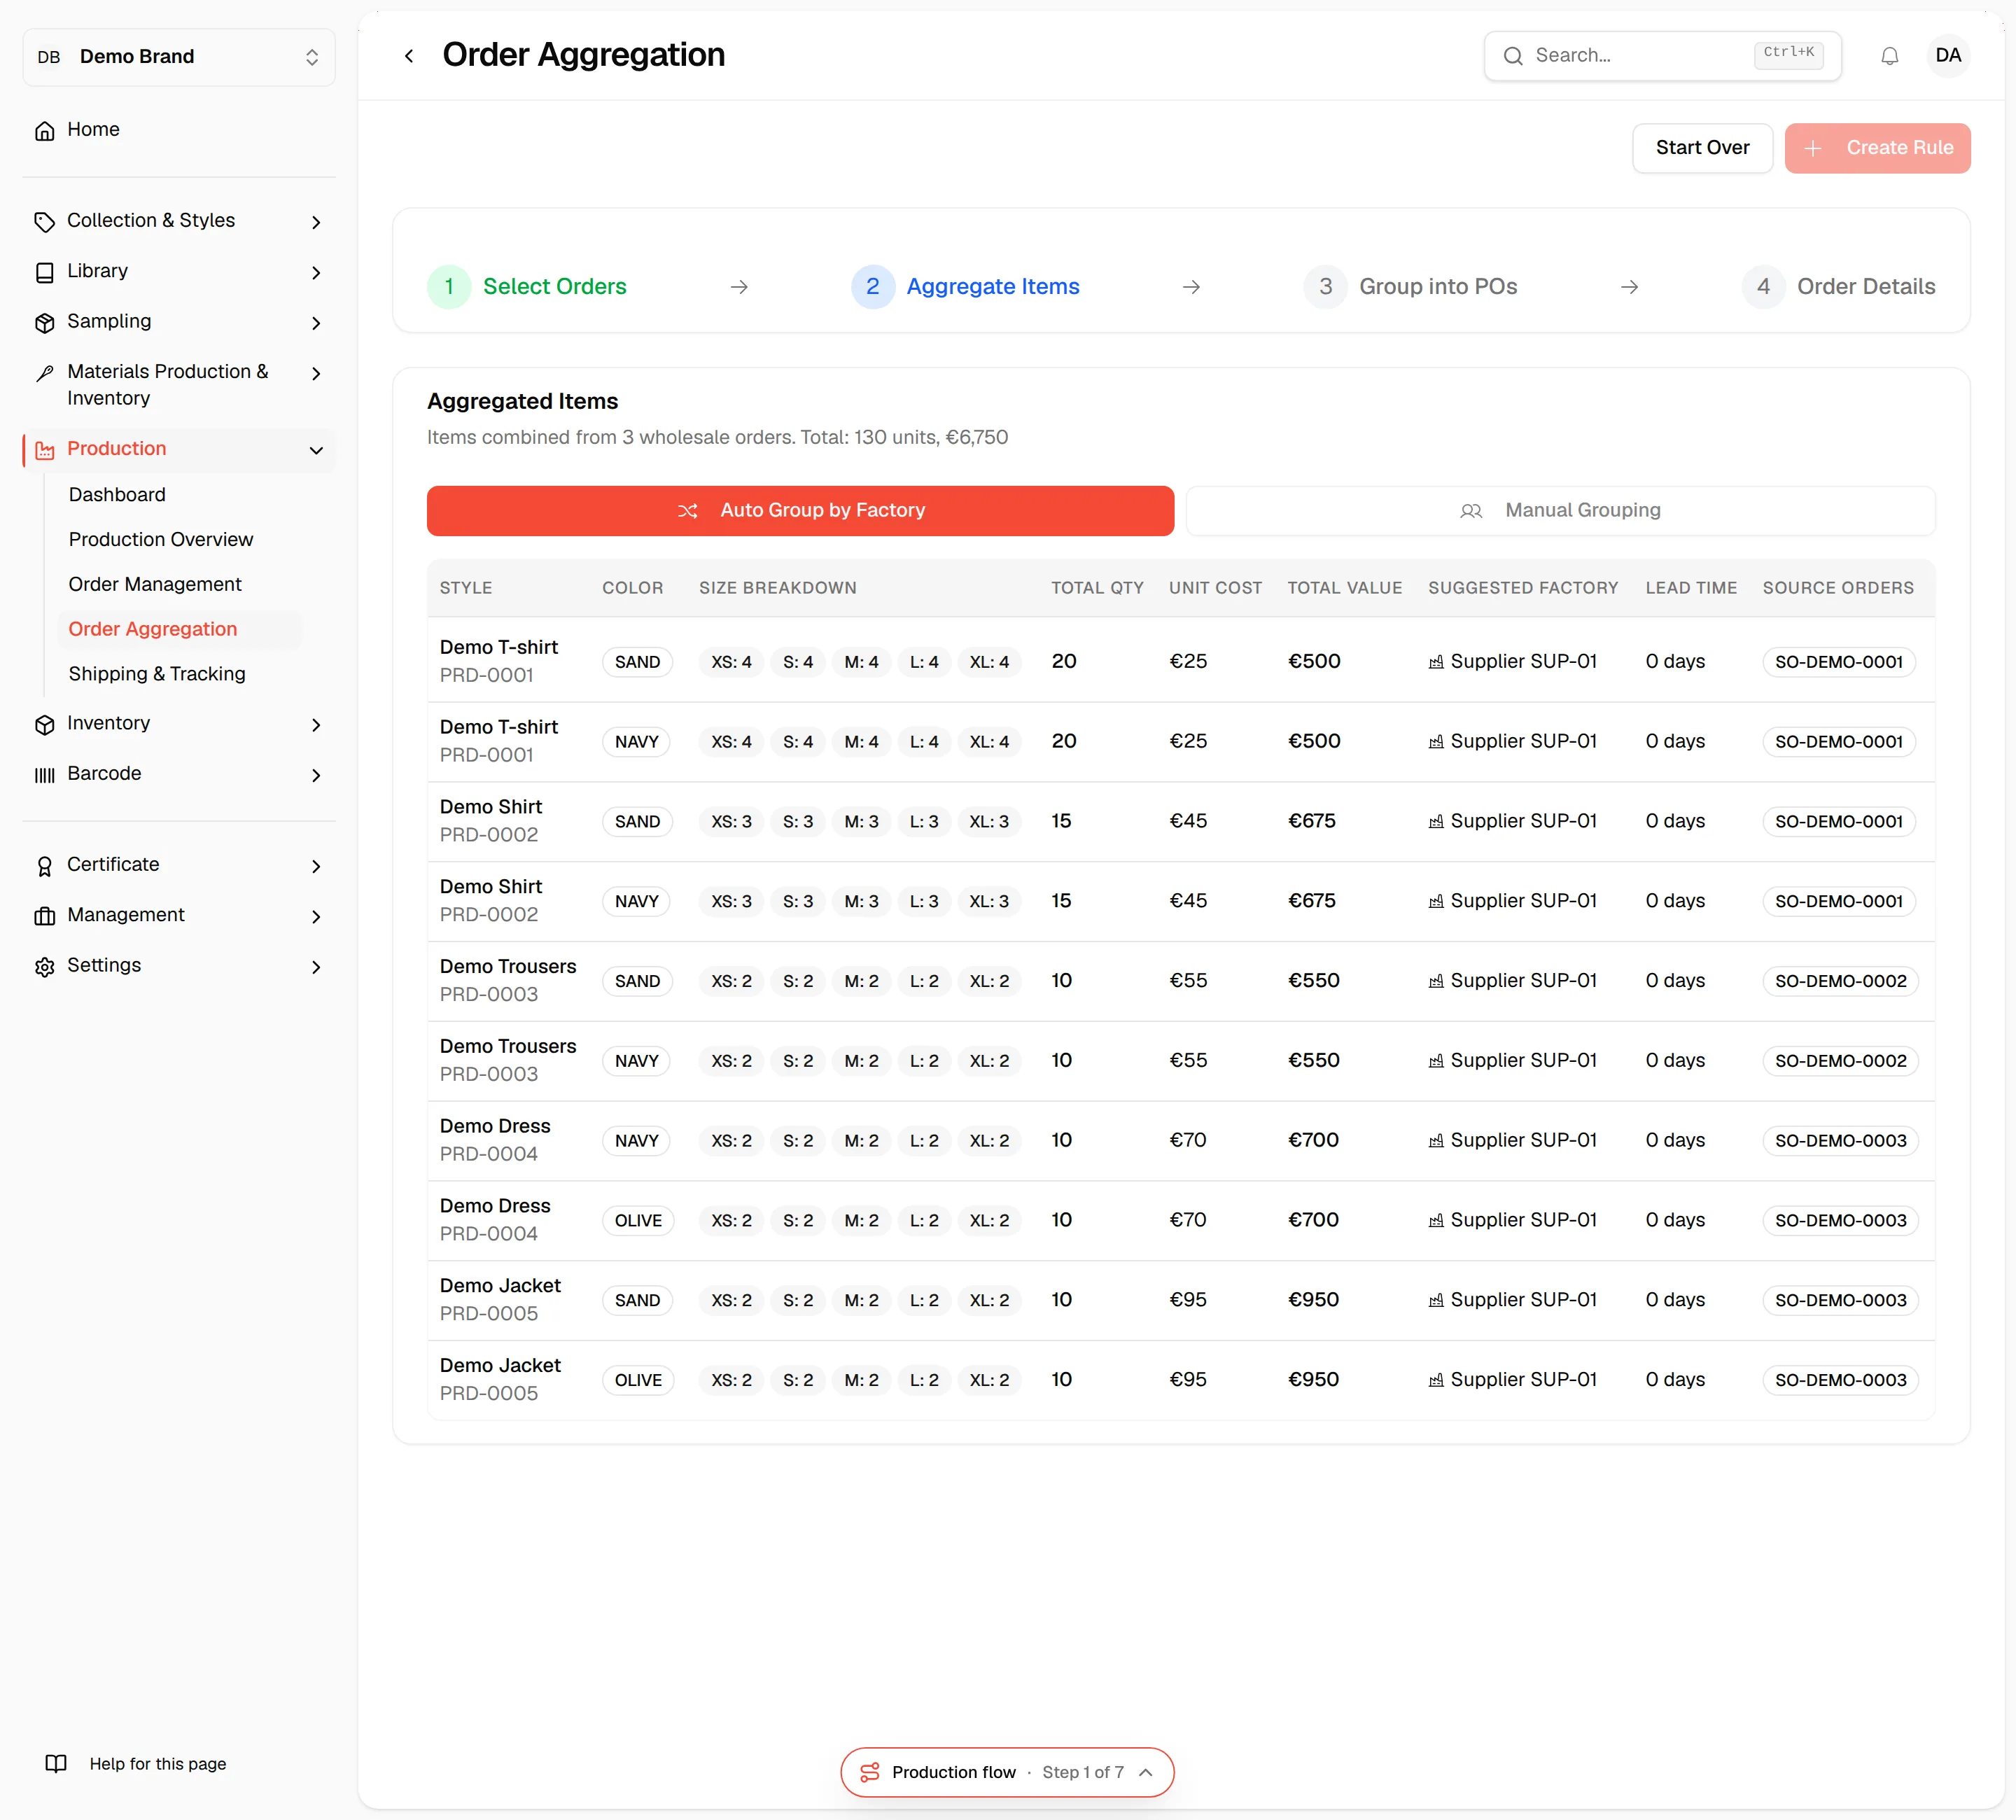The width and height of the screenshot is (2016, 1820).
Task: Click the Help for this page book icon
Action: [56, 1763]
